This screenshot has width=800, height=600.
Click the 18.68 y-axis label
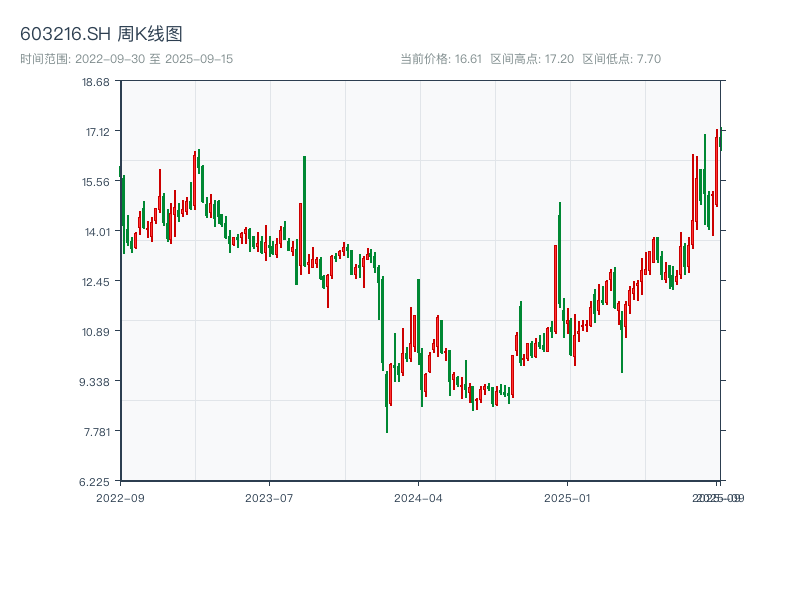click(x=95, y=82)
